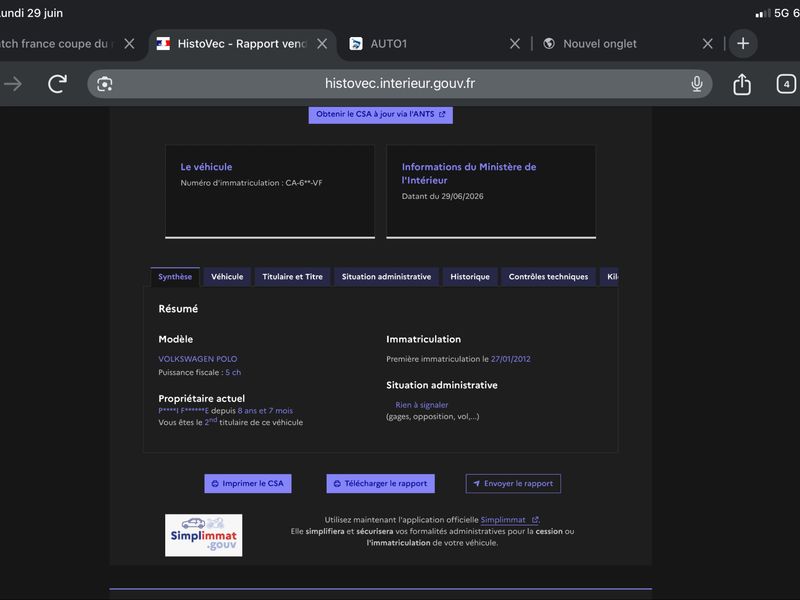
Task: Tap the microphone voice search icon
Action: pos(696,84)
